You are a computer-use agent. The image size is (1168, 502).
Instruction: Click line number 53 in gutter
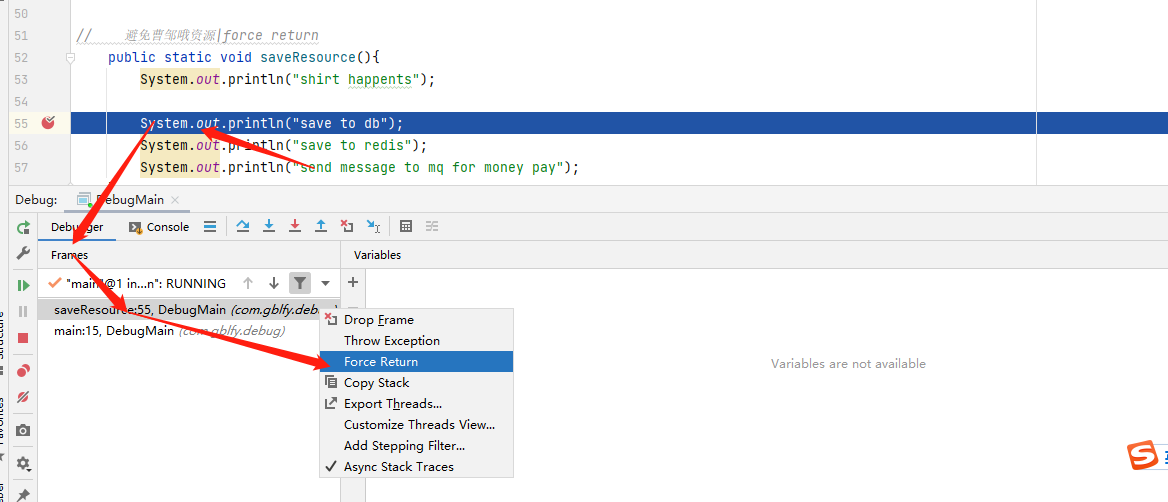pos(21,79)
